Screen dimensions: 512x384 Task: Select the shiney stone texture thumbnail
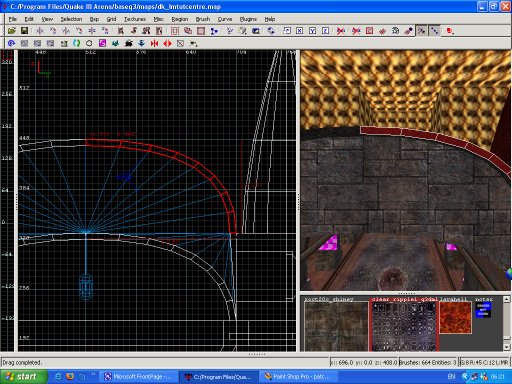336,326
